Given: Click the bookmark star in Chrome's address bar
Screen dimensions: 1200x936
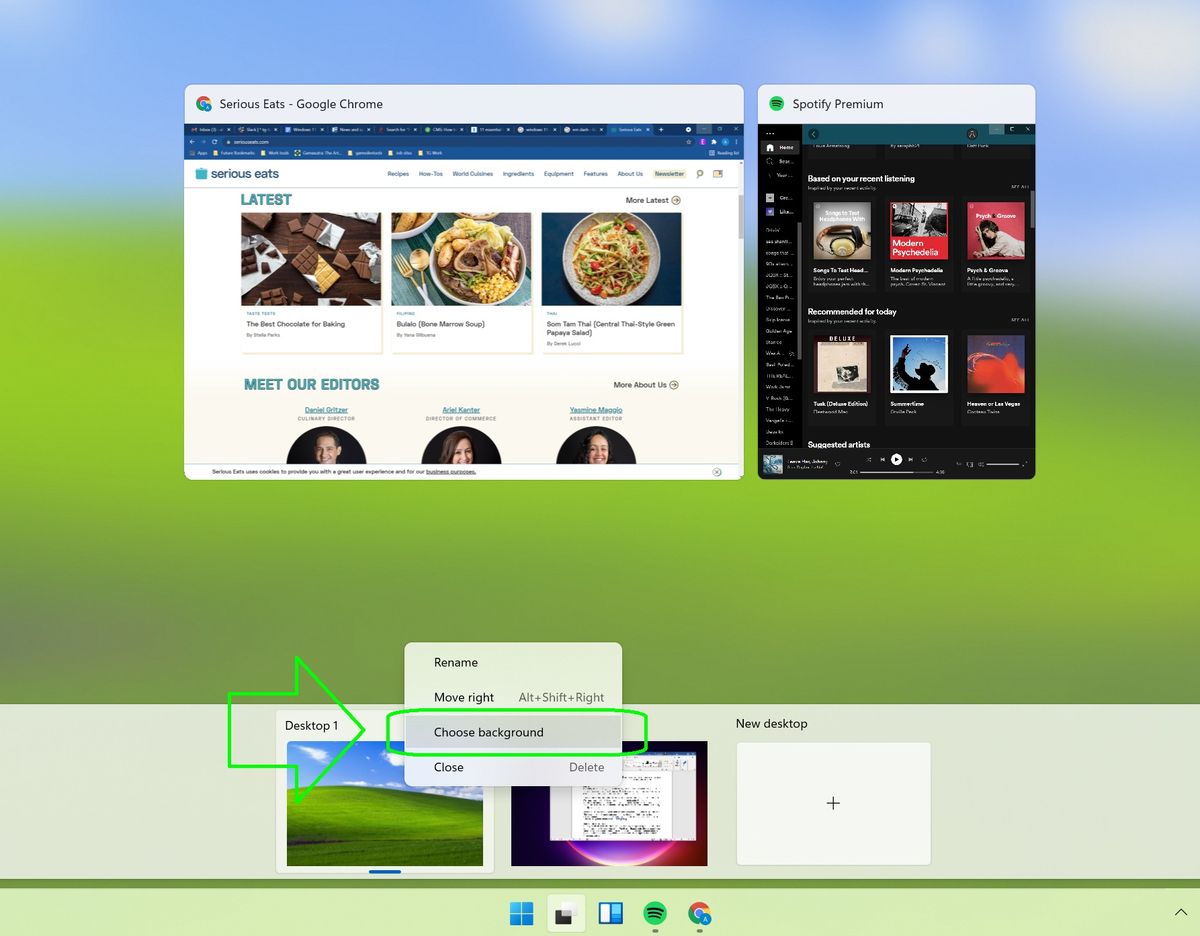Looking at the screenshot, I should point(689,141).
